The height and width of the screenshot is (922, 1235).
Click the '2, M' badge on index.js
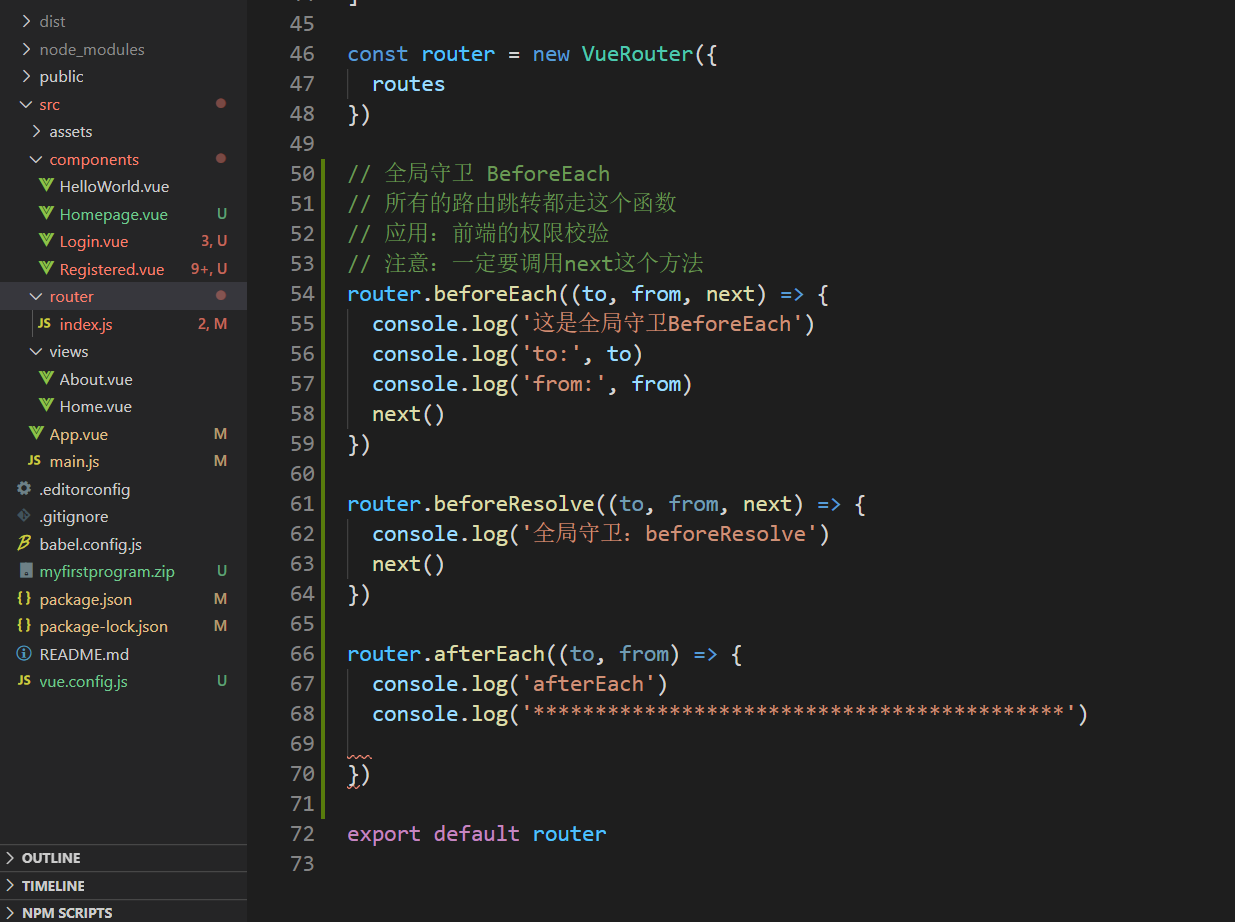pyautogui.click(x=213, y=324)
